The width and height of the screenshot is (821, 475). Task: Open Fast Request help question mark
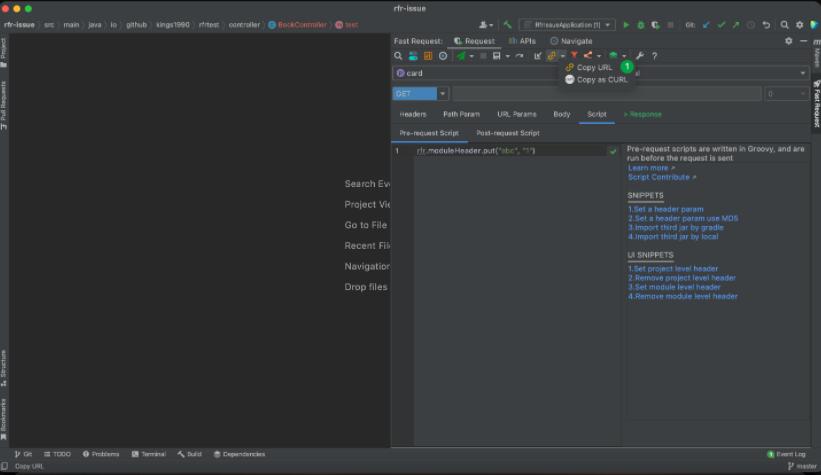(654, 56)
